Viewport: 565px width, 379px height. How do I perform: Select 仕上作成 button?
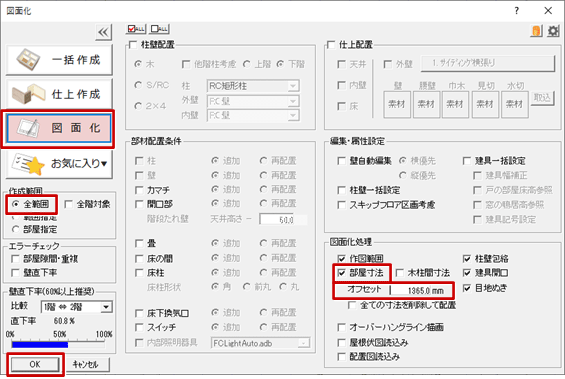(59, 94)
